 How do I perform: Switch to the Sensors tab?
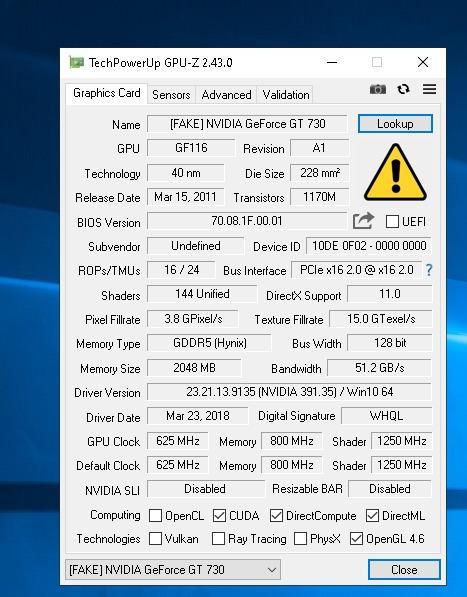point(171,94)
